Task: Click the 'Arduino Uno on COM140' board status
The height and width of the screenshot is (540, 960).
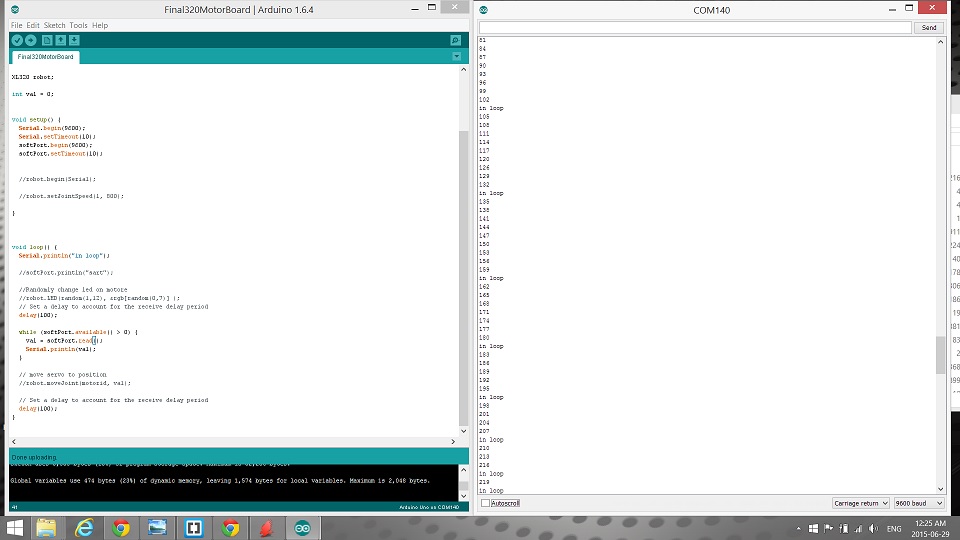Action: 429,507
